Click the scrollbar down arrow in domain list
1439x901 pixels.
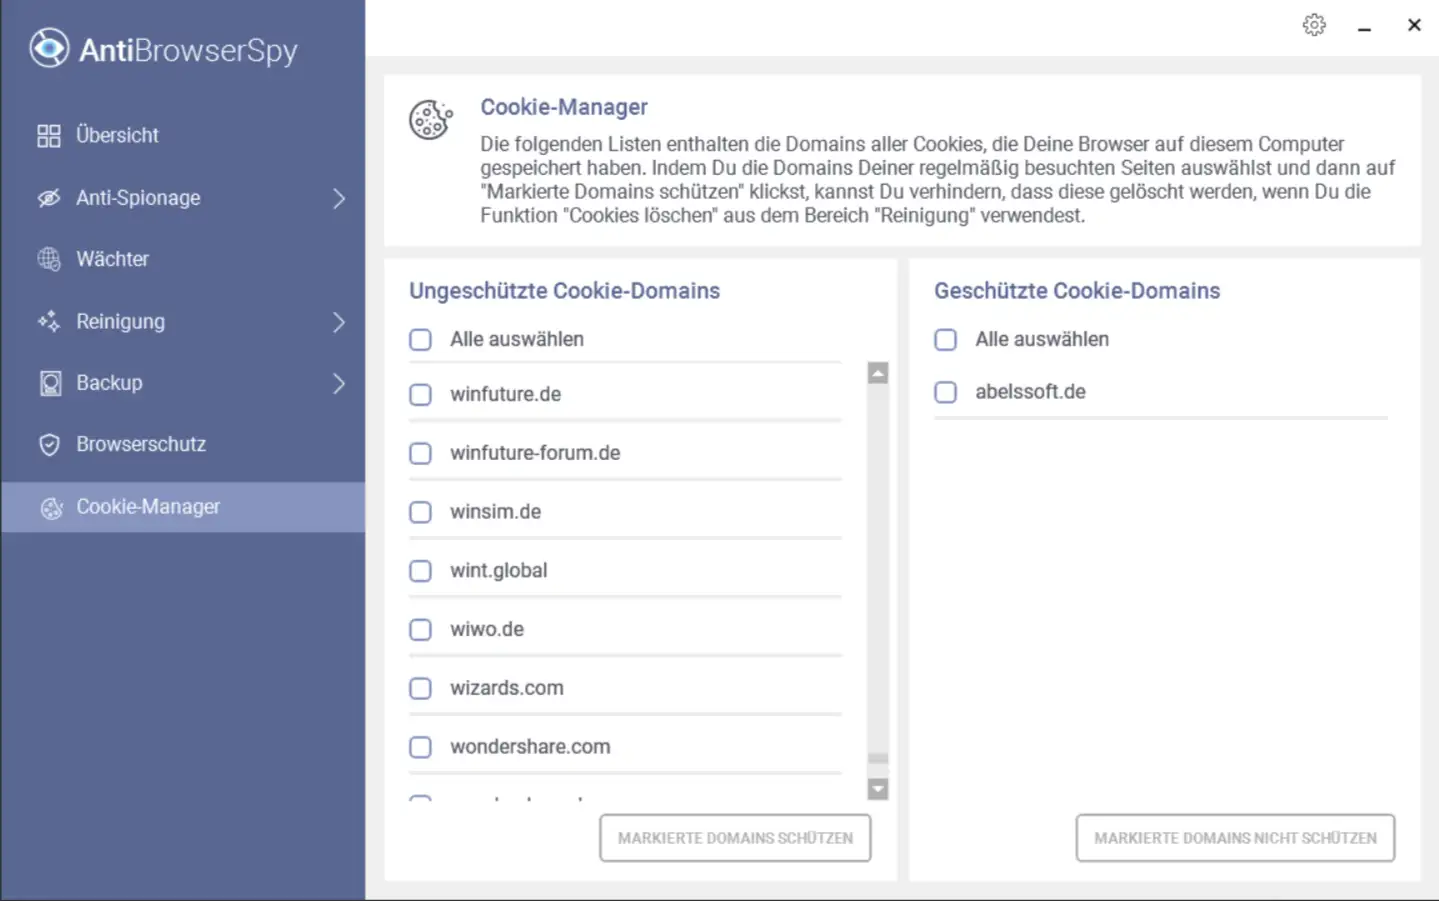(x=878, y=789)
